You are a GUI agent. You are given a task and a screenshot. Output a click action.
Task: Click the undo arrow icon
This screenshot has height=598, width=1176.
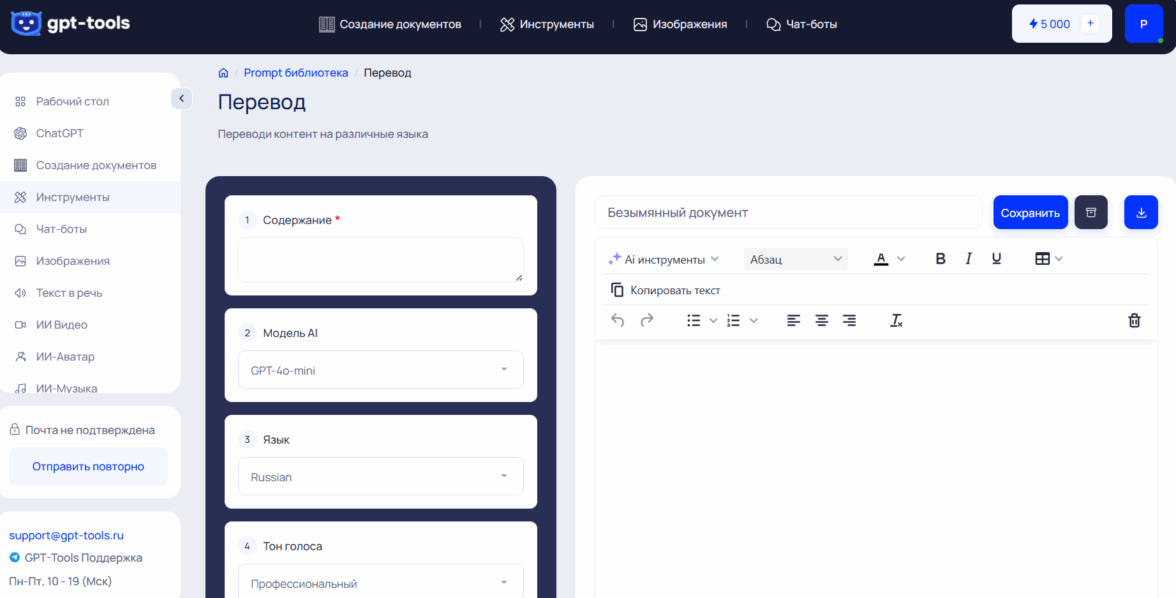pos(618,320)
